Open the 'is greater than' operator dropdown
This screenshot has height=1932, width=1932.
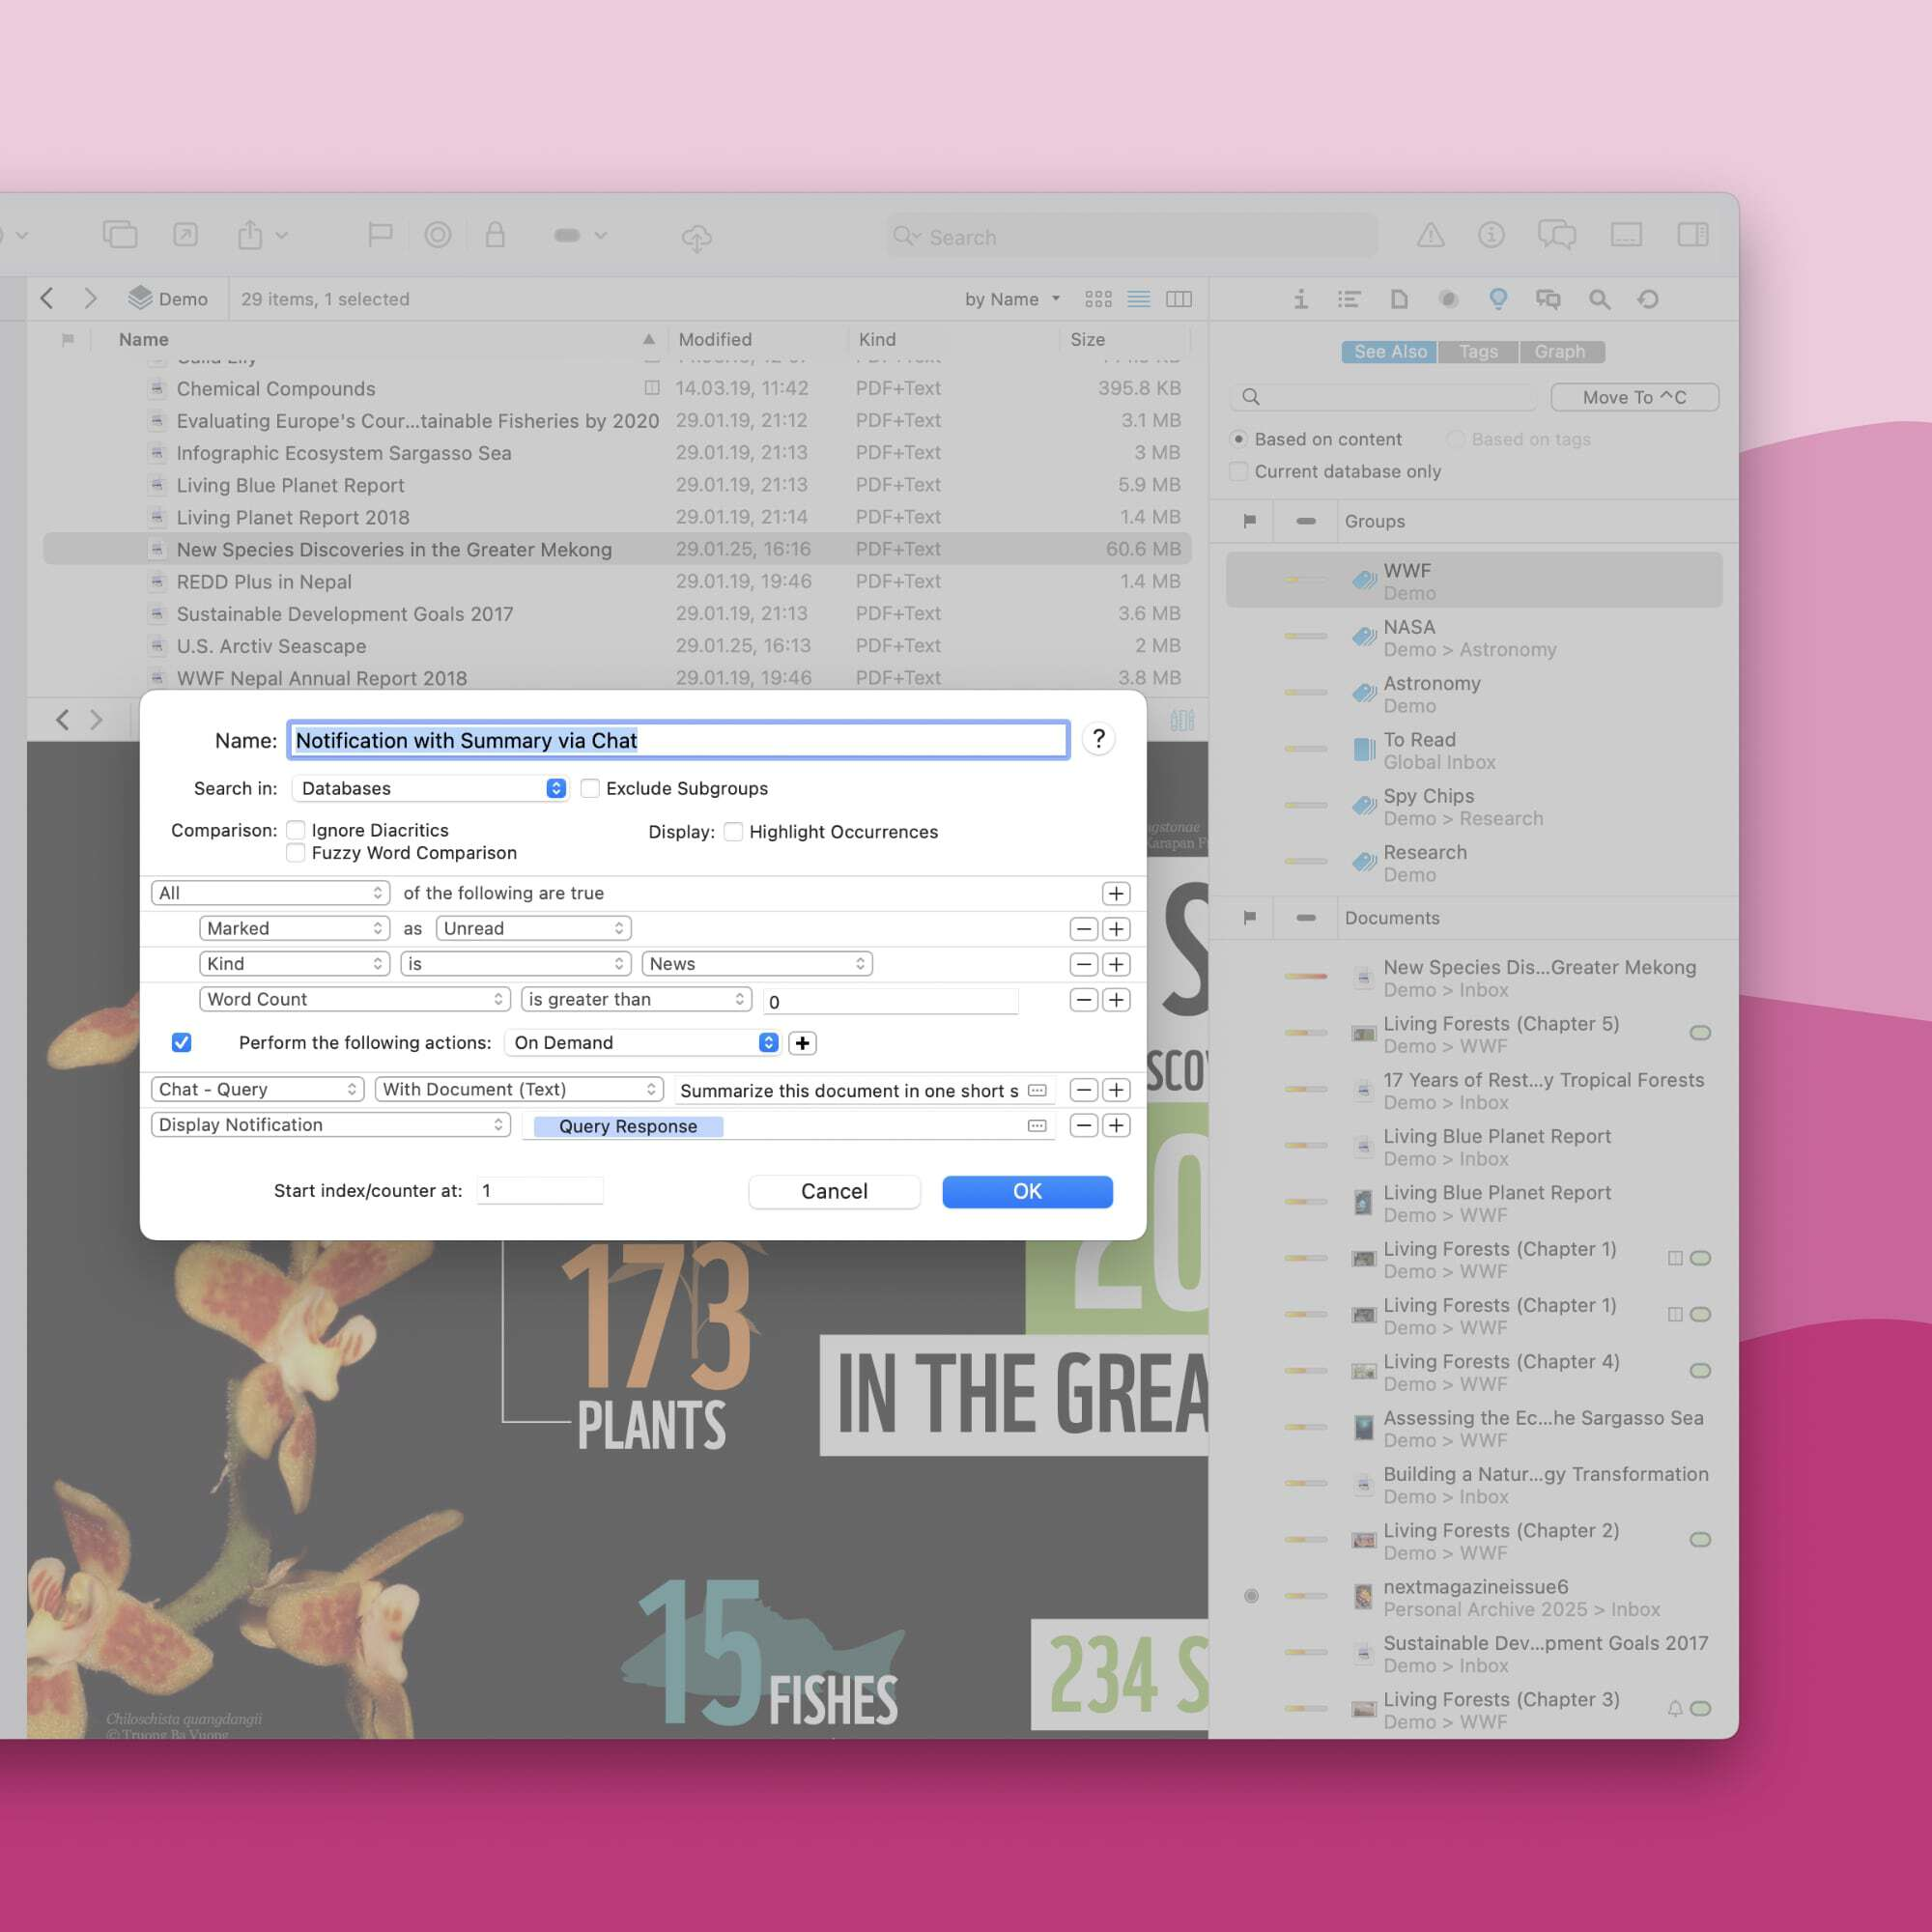[x=636, y=999]
